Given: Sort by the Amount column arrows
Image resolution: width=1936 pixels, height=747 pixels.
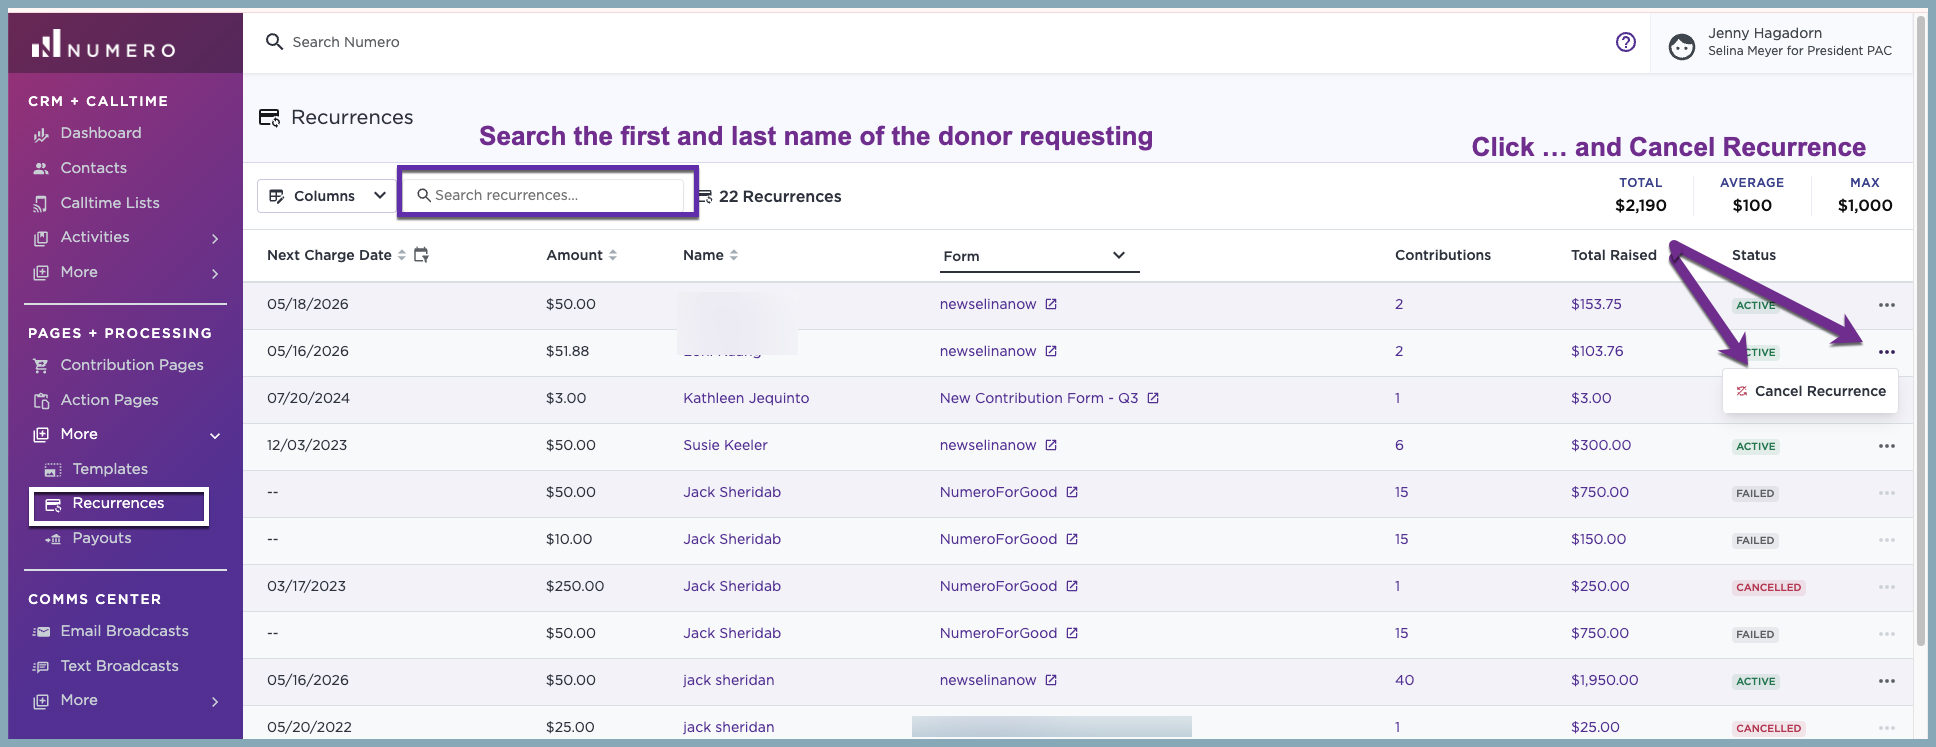Looking at the screenshot, I should (612, 255).
